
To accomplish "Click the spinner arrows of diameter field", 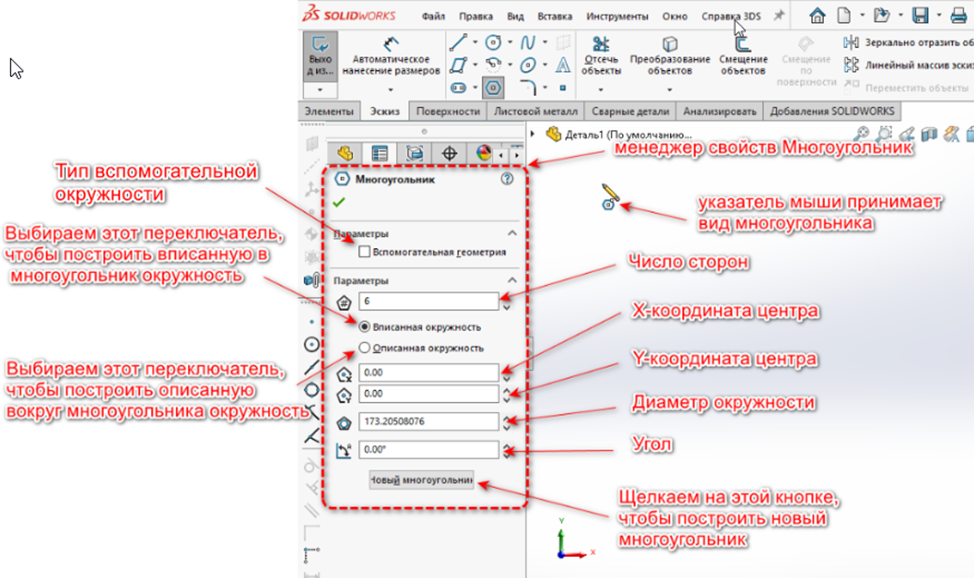I will coord(507,423).
